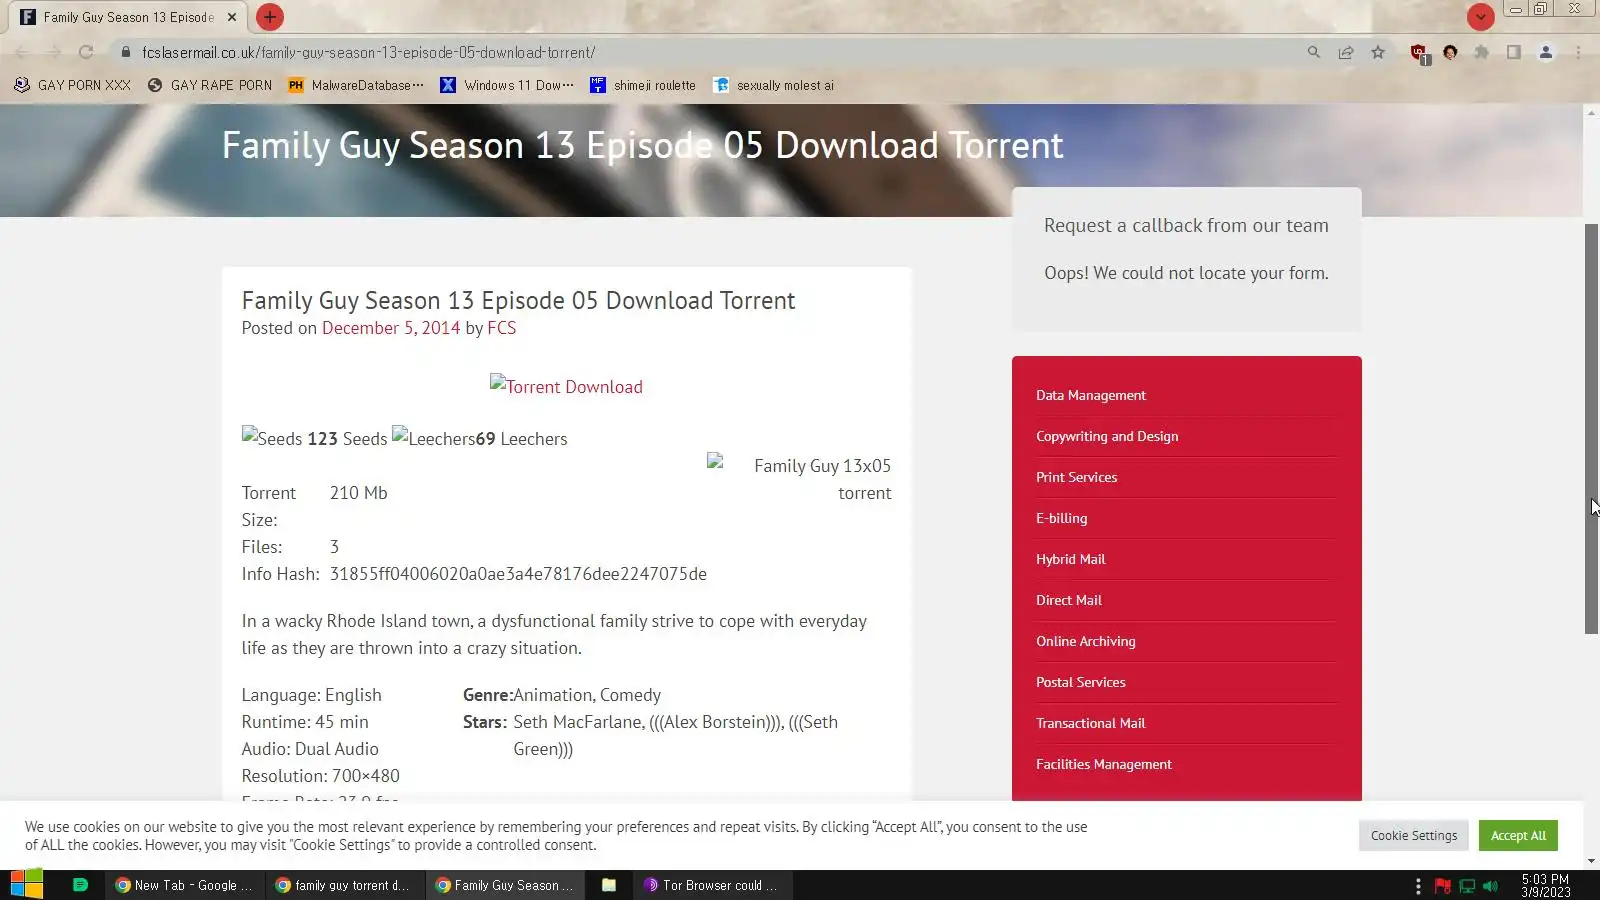Click 'Request a callback from our team' heading
Viewport: 1600px width, 900px height.
(x=1186, y=226)
